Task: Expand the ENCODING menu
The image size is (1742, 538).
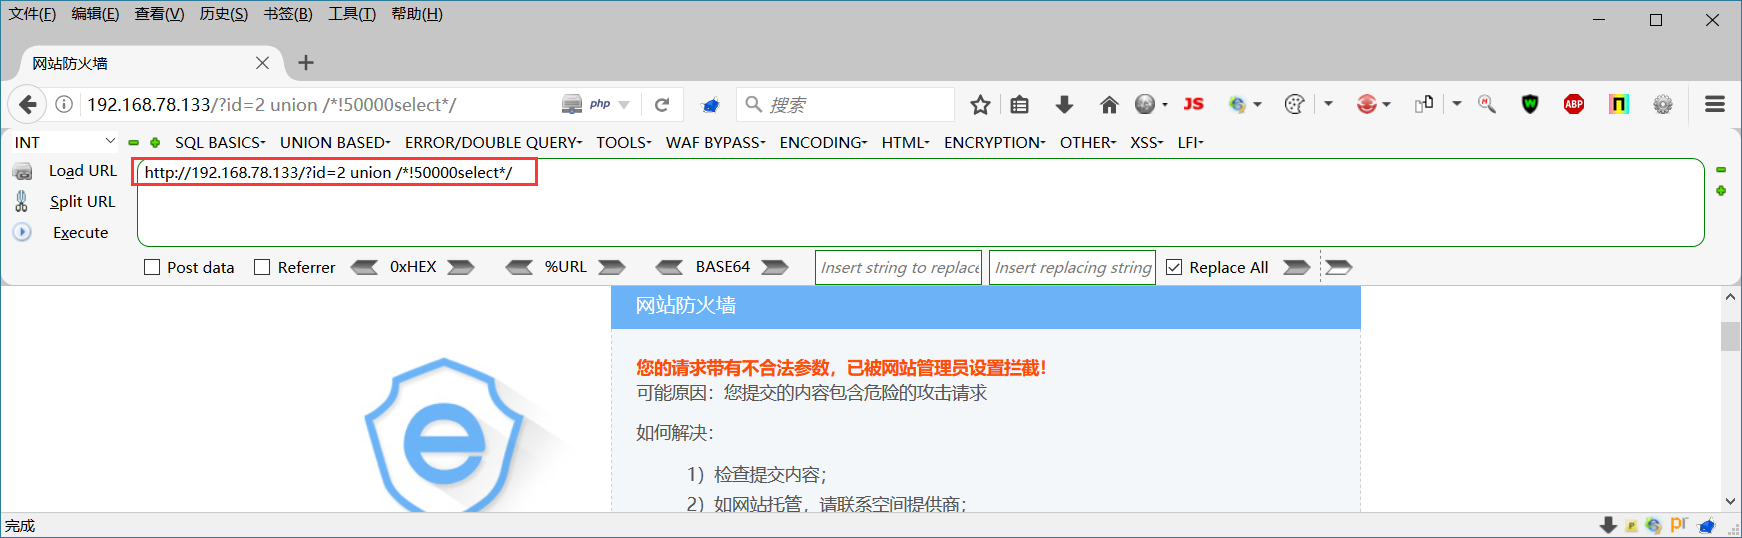Action: (823, 142)
